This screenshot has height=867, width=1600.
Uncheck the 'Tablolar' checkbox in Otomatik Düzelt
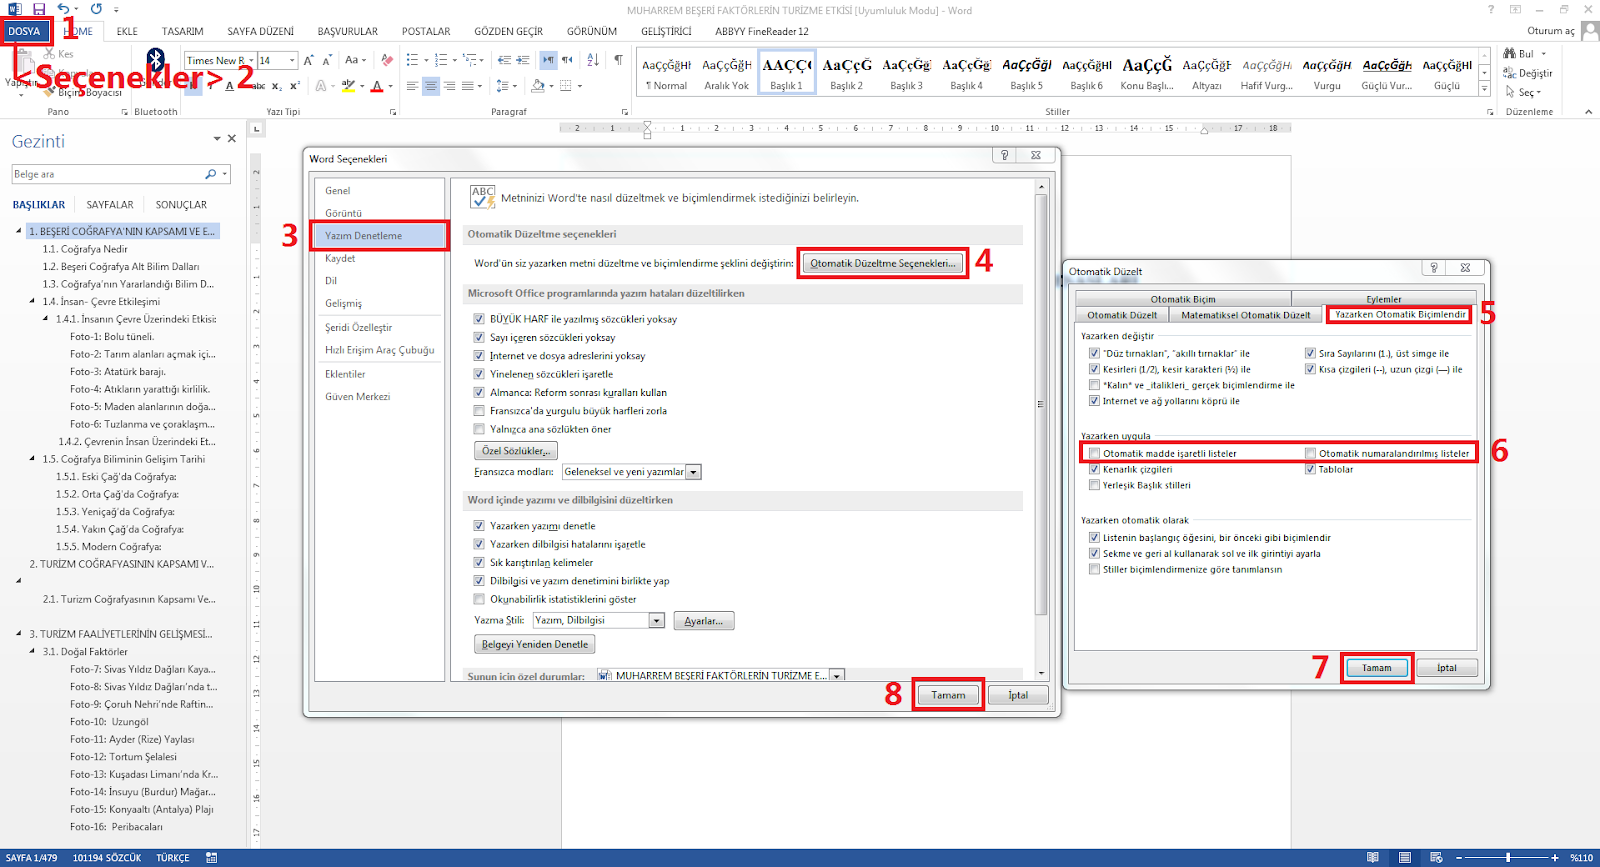click(1310, 469)
